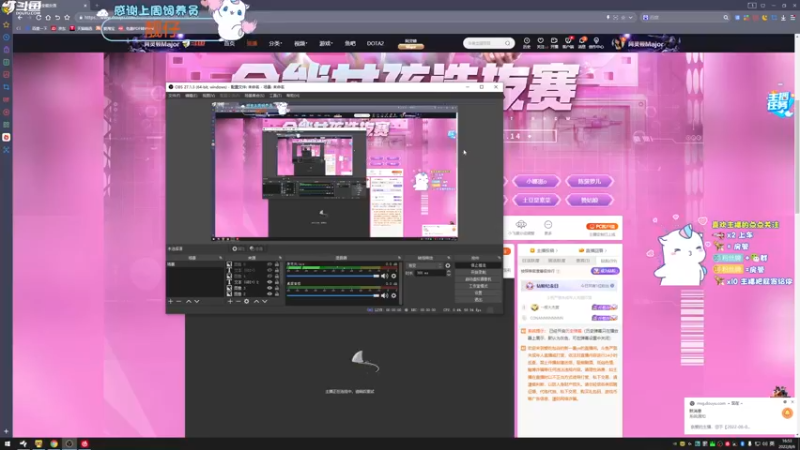
Task: Bookmark page using star icon near the address bar
Action: pyautogui.click(x=67, y=17)
